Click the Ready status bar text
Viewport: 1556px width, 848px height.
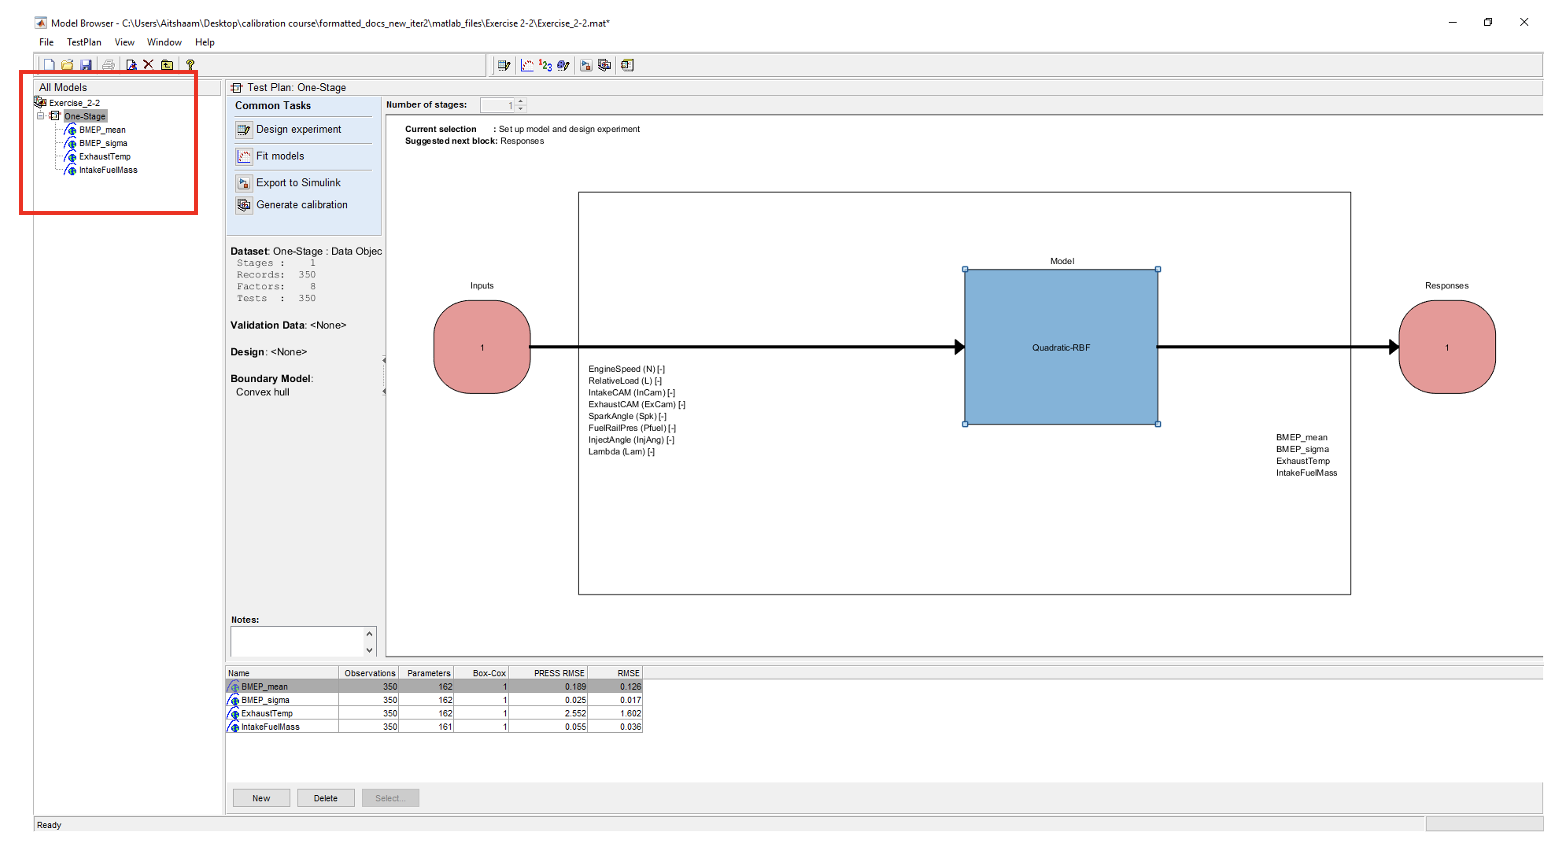49,825
